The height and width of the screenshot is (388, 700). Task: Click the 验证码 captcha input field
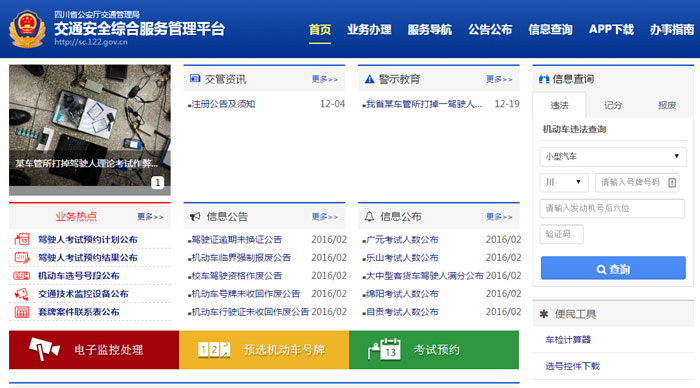pos(561,234)
